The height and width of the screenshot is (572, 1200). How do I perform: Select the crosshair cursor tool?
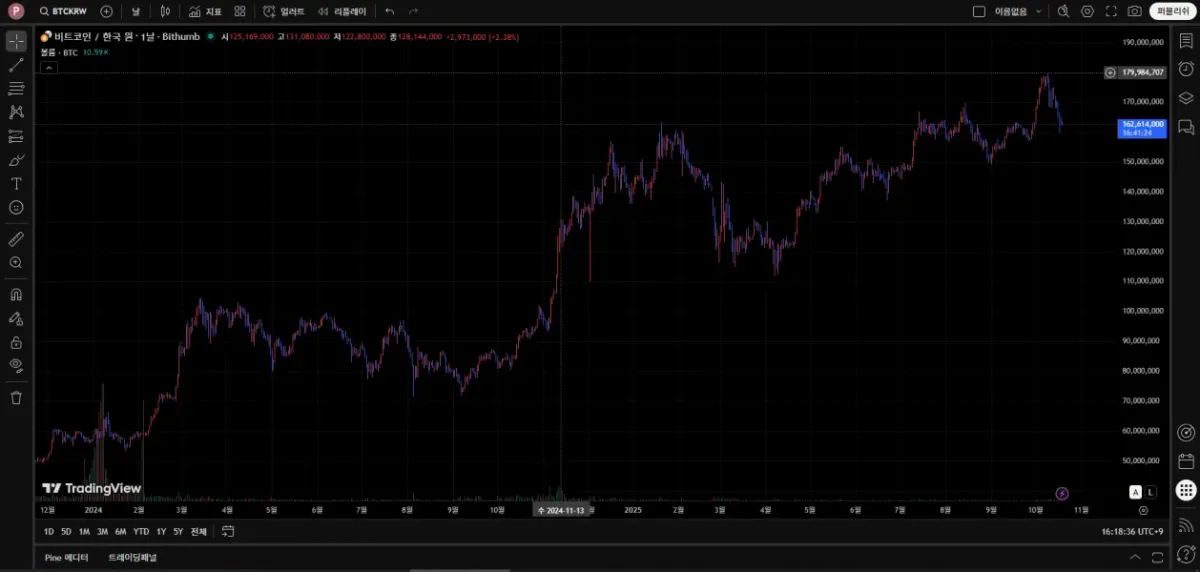[16, 41]
